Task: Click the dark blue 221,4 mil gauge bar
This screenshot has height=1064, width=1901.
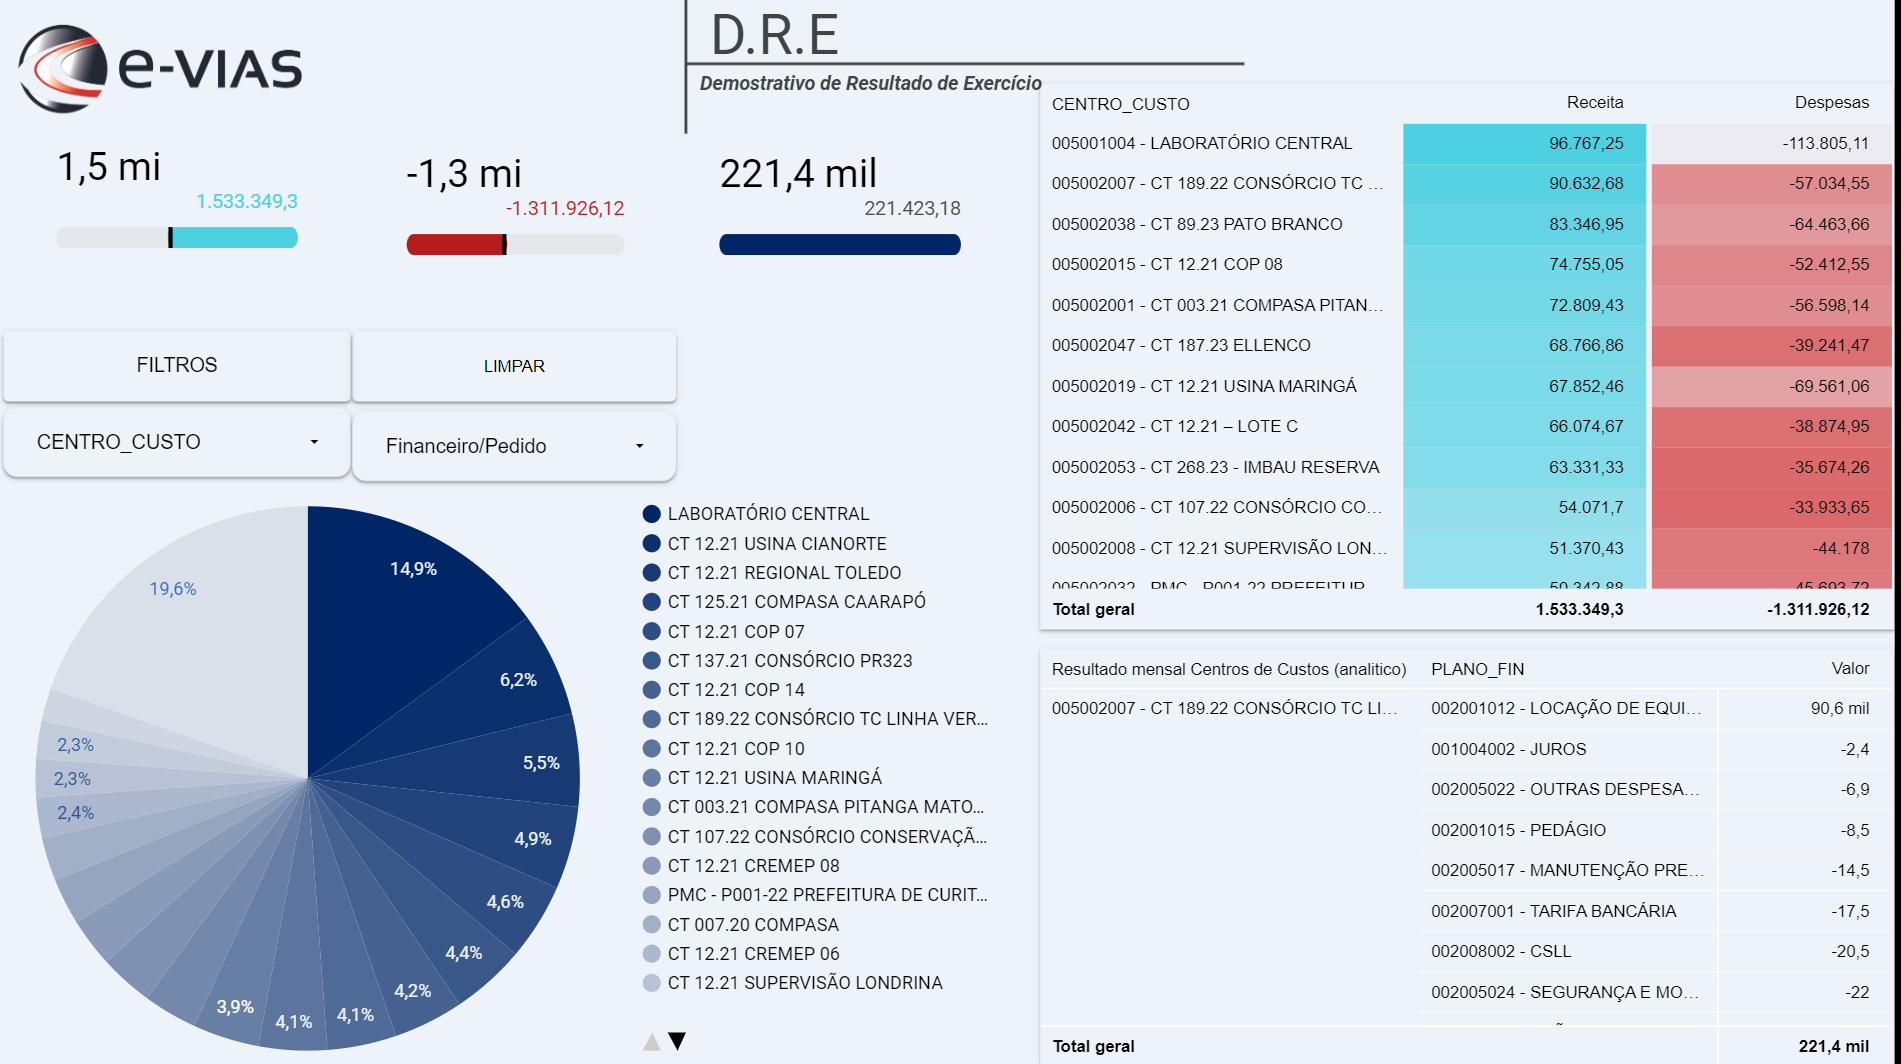Action: click(840, 244)
